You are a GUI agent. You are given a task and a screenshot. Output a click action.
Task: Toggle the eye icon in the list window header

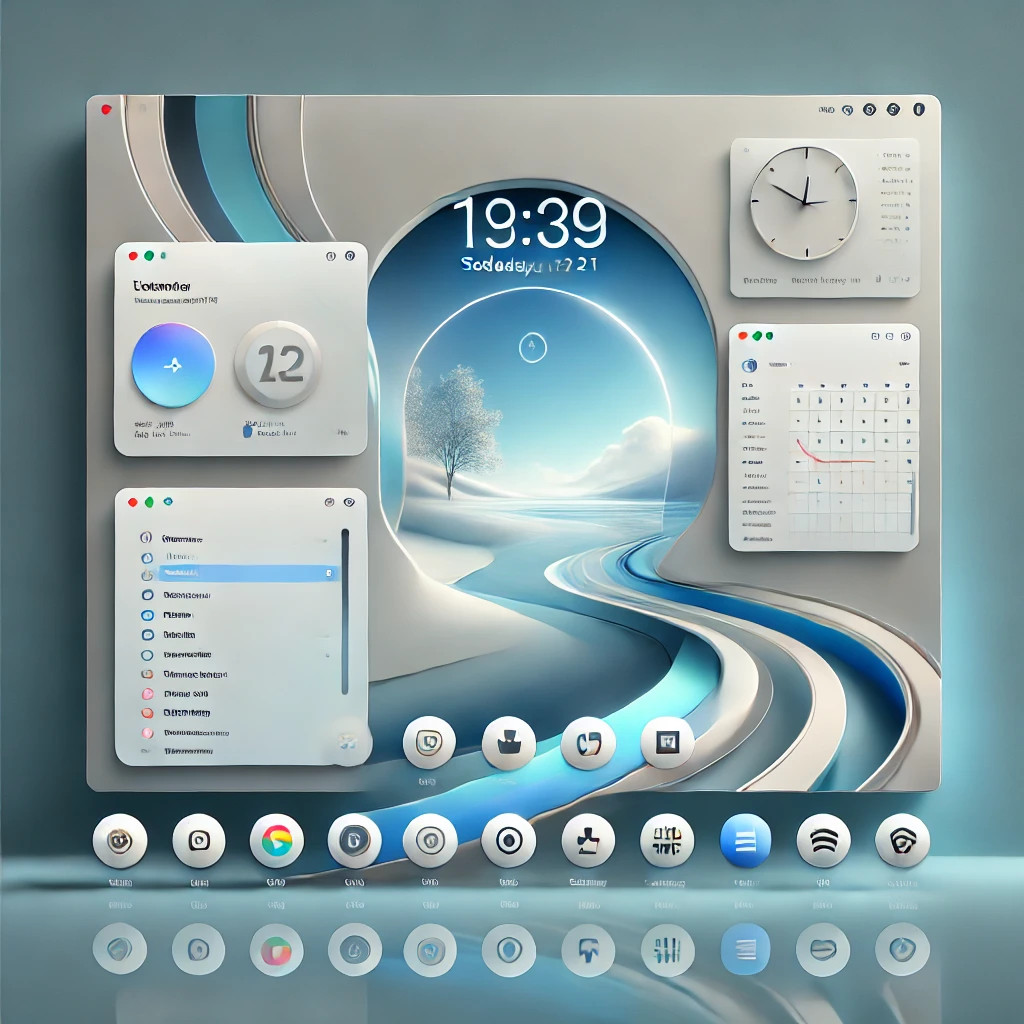click(349, 502)
